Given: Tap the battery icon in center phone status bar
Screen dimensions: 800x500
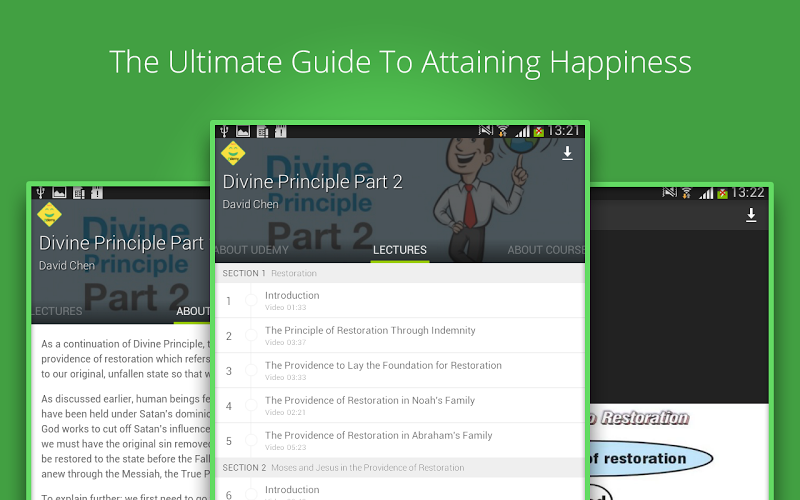Looking at the screenshot, I should [x=539, y=132].
